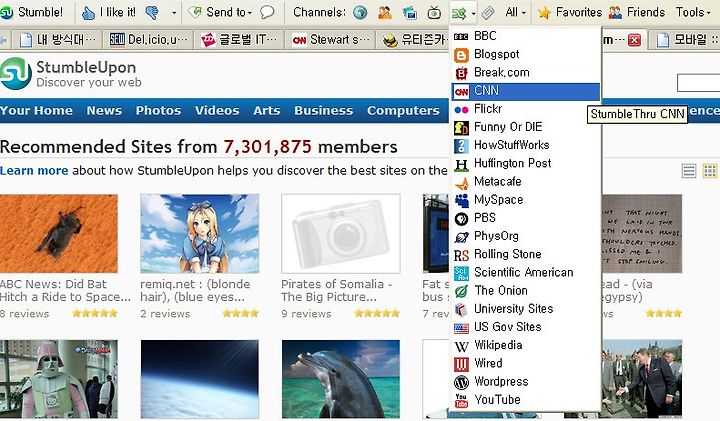
Task: Open the dropdown arrow beside thumbs down
Action: pyautogui.click(x=174, y=13)
